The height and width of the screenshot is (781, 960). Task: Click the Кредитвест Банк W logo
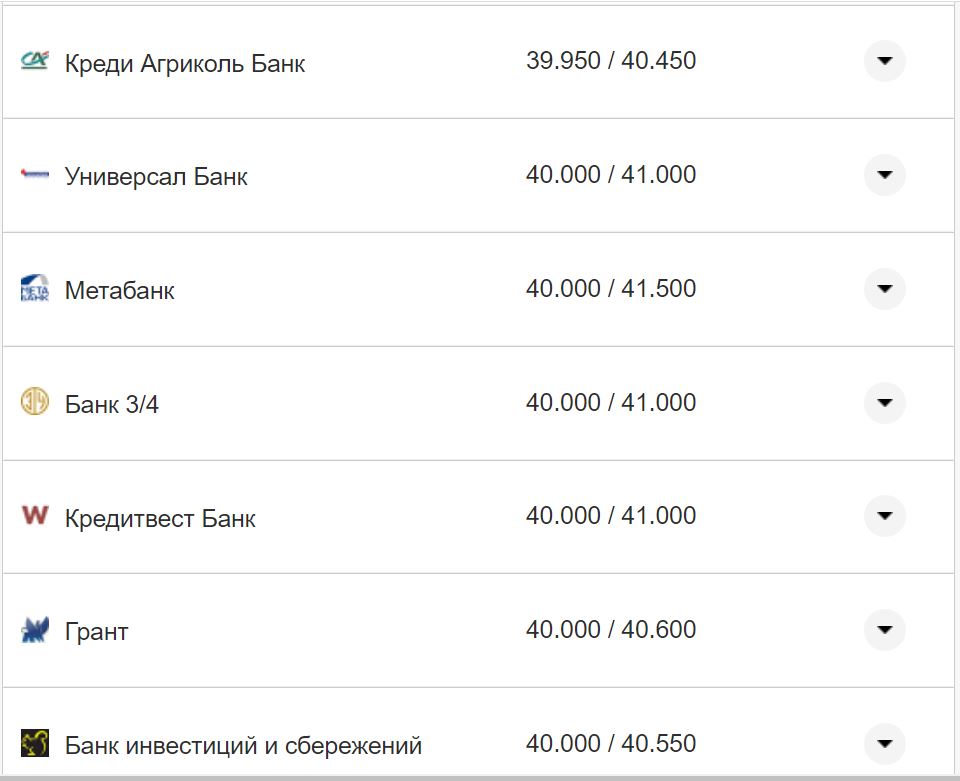tap(34, 516)
